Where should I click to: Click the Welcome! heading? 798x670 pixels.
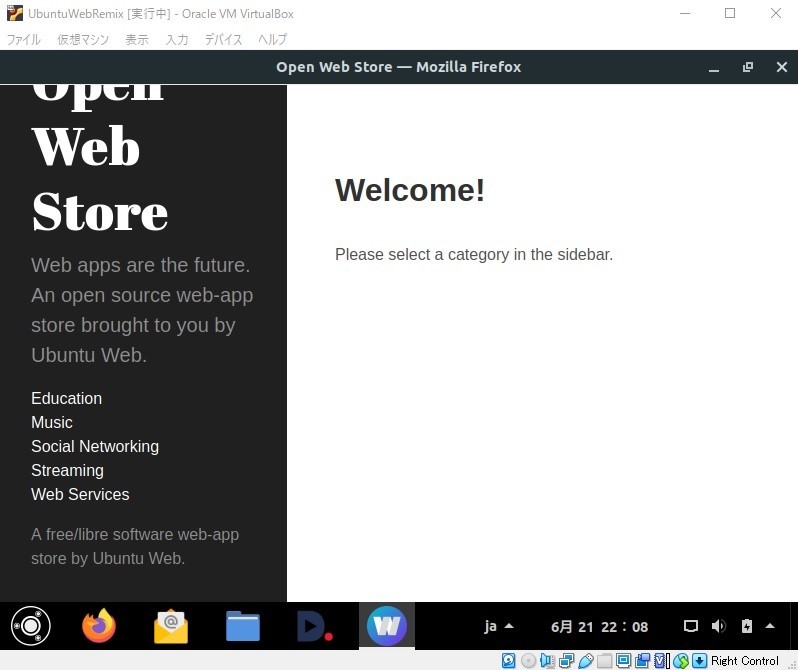click(x=410, y=190)
